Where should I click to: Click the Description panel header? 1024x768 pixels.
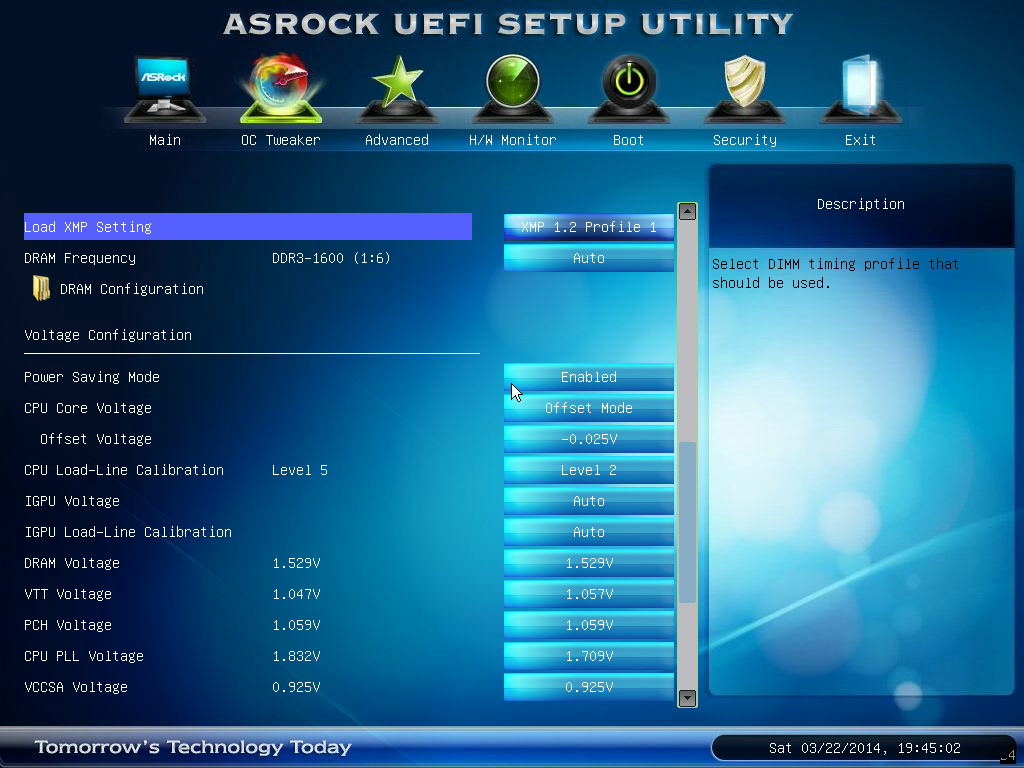pos(861,204)
